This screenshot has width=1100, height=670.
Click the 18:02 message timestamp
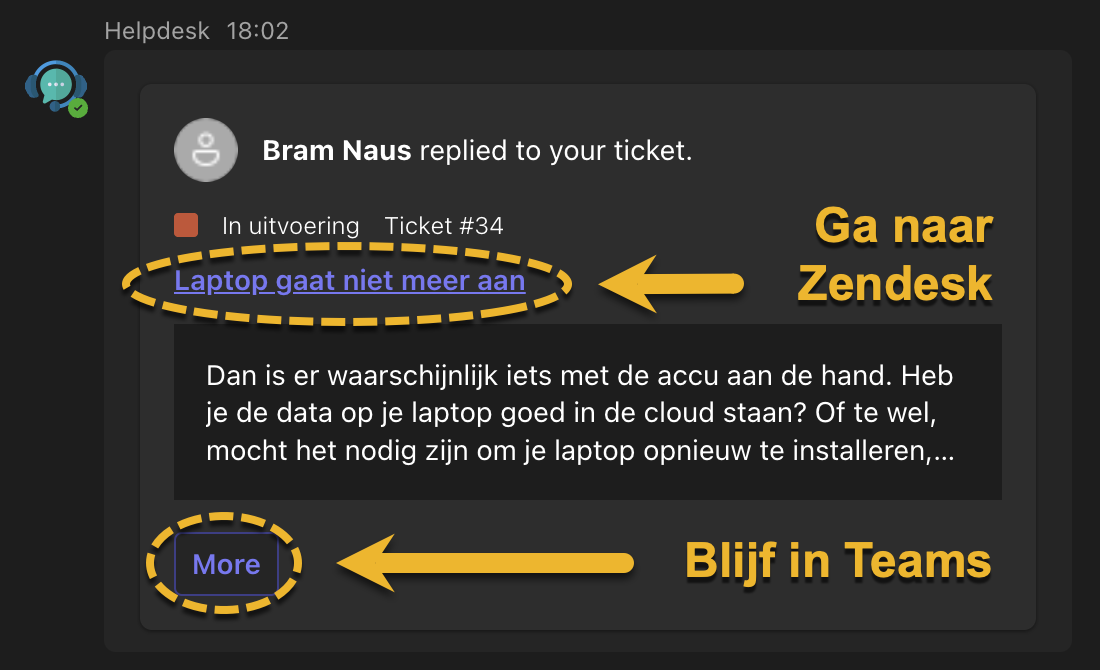pyautogui.click(x=257, y=31)
